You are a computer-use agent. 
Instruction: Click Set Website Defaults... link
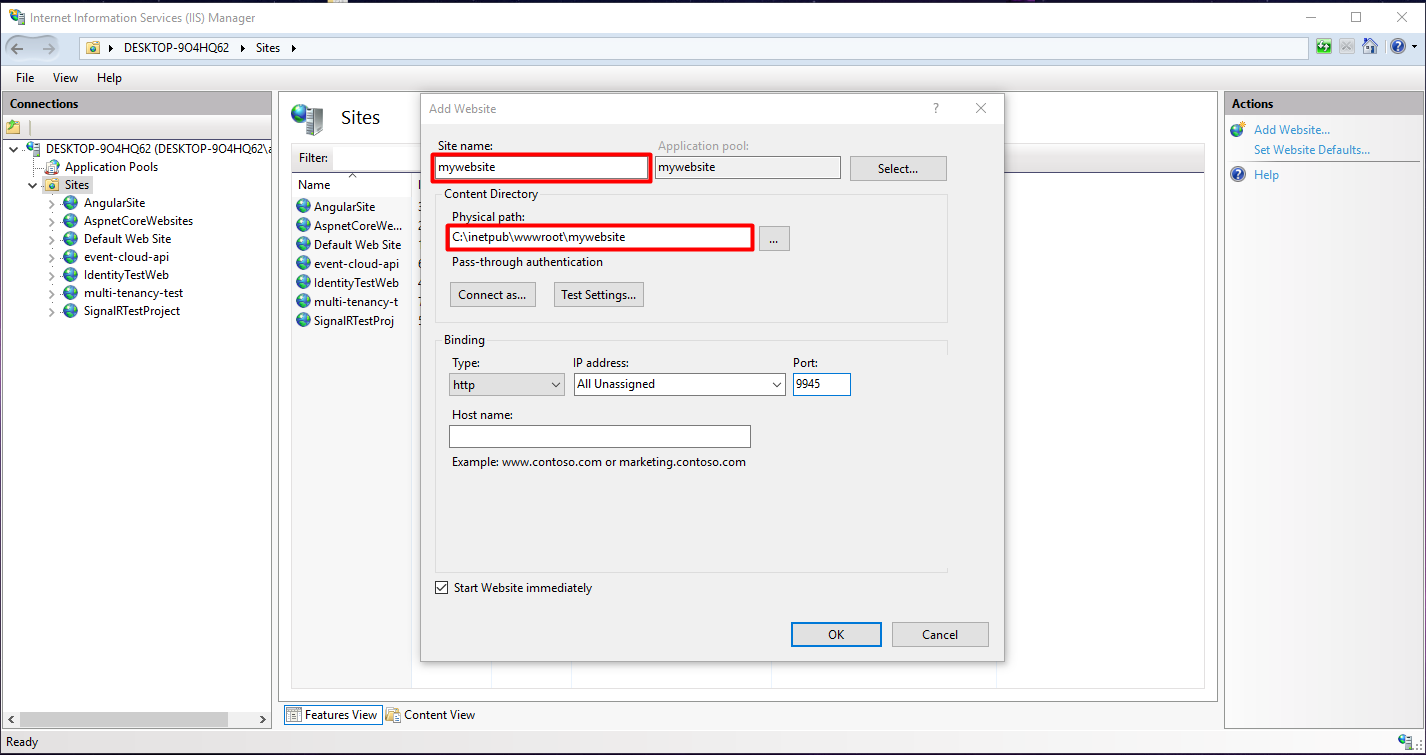[1312, 150]
